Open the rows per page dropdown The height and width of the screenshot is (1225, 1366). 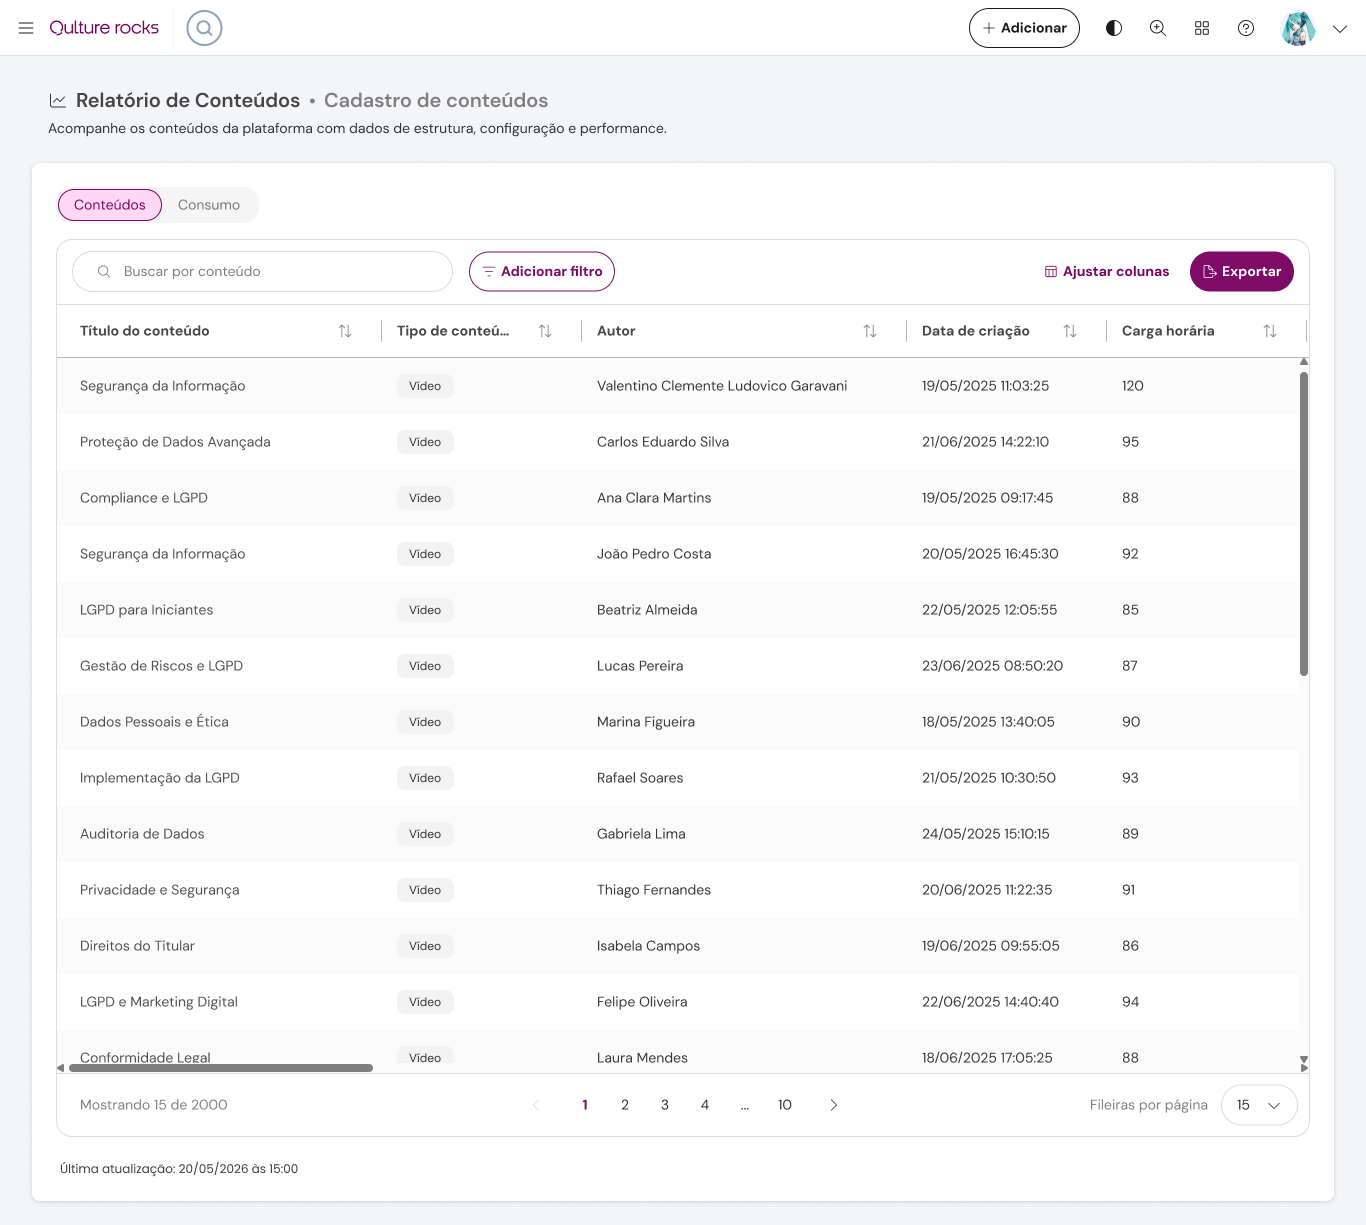tap(1259, 1105)
